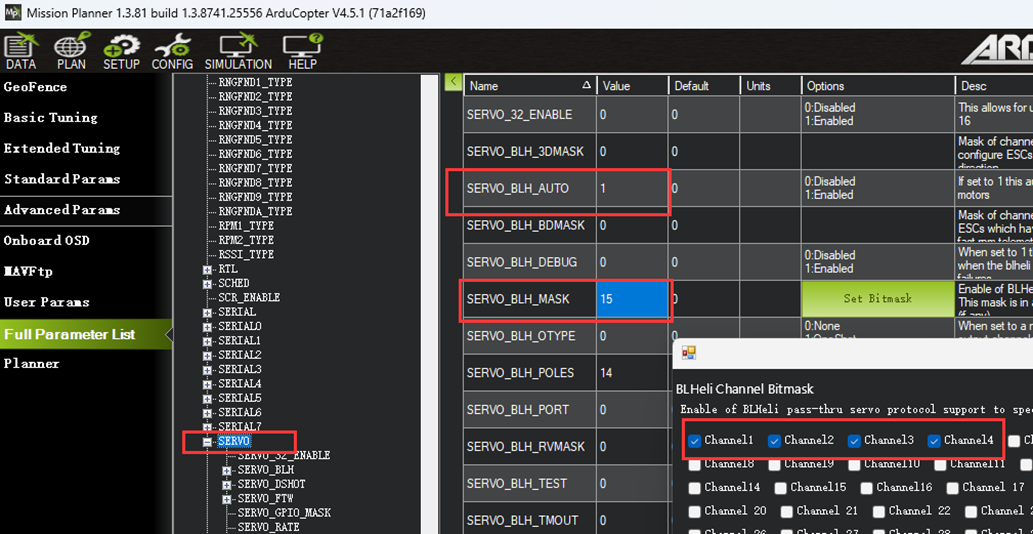Select the SERVO_32_ENABLE name cell in table
The width and height of the screenshot is (1033, 534).
pos(530,115)
